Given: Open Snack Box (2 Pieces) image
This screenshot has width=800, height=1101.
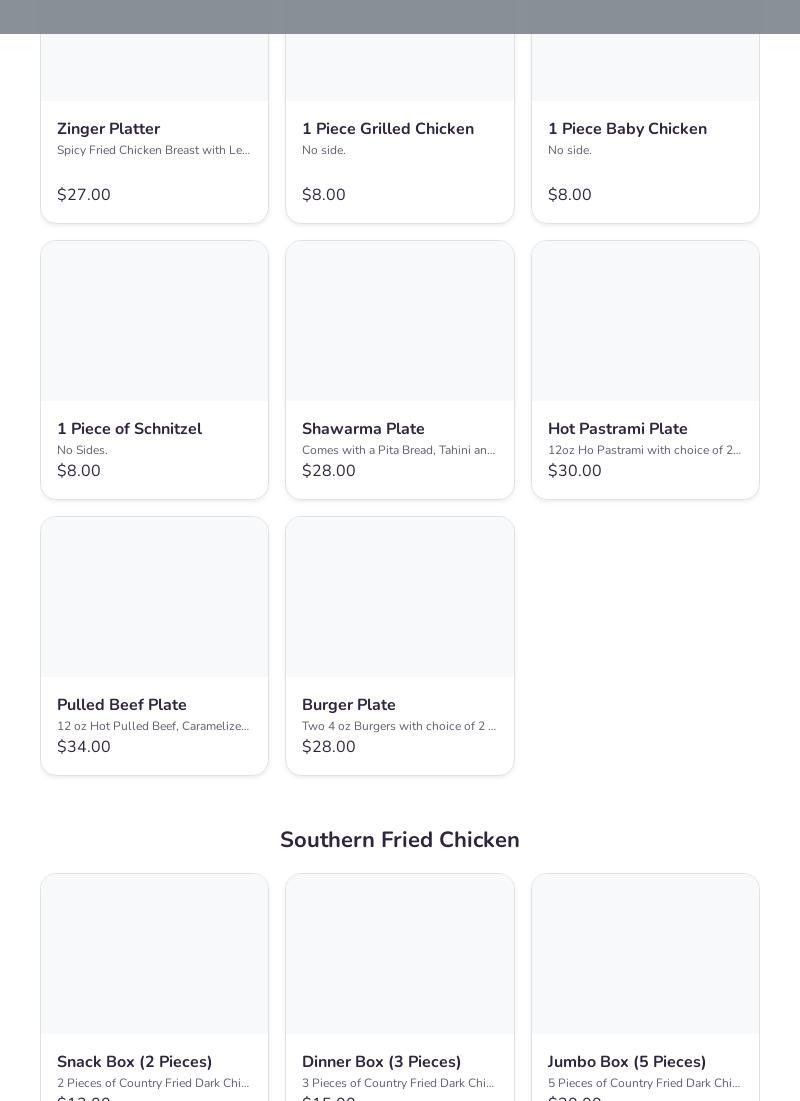Looking at the screenshot, I should [154, 954].
